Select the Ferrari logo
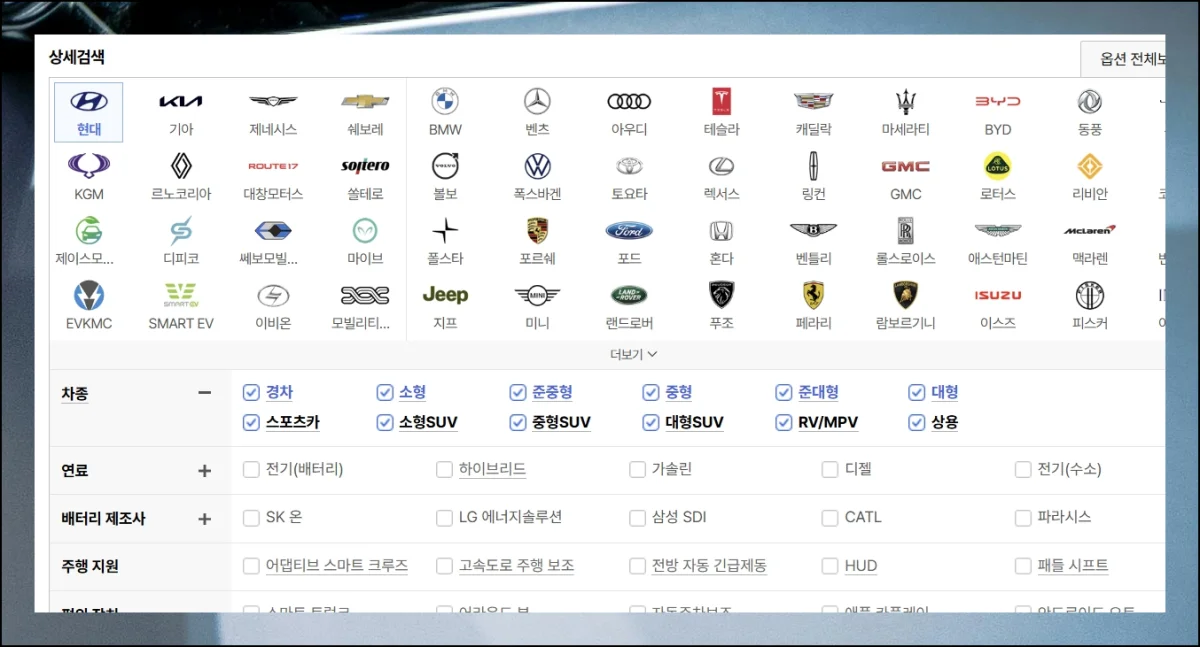Image resolution: width=1200 pixels, height=647 pixels. 813,295
